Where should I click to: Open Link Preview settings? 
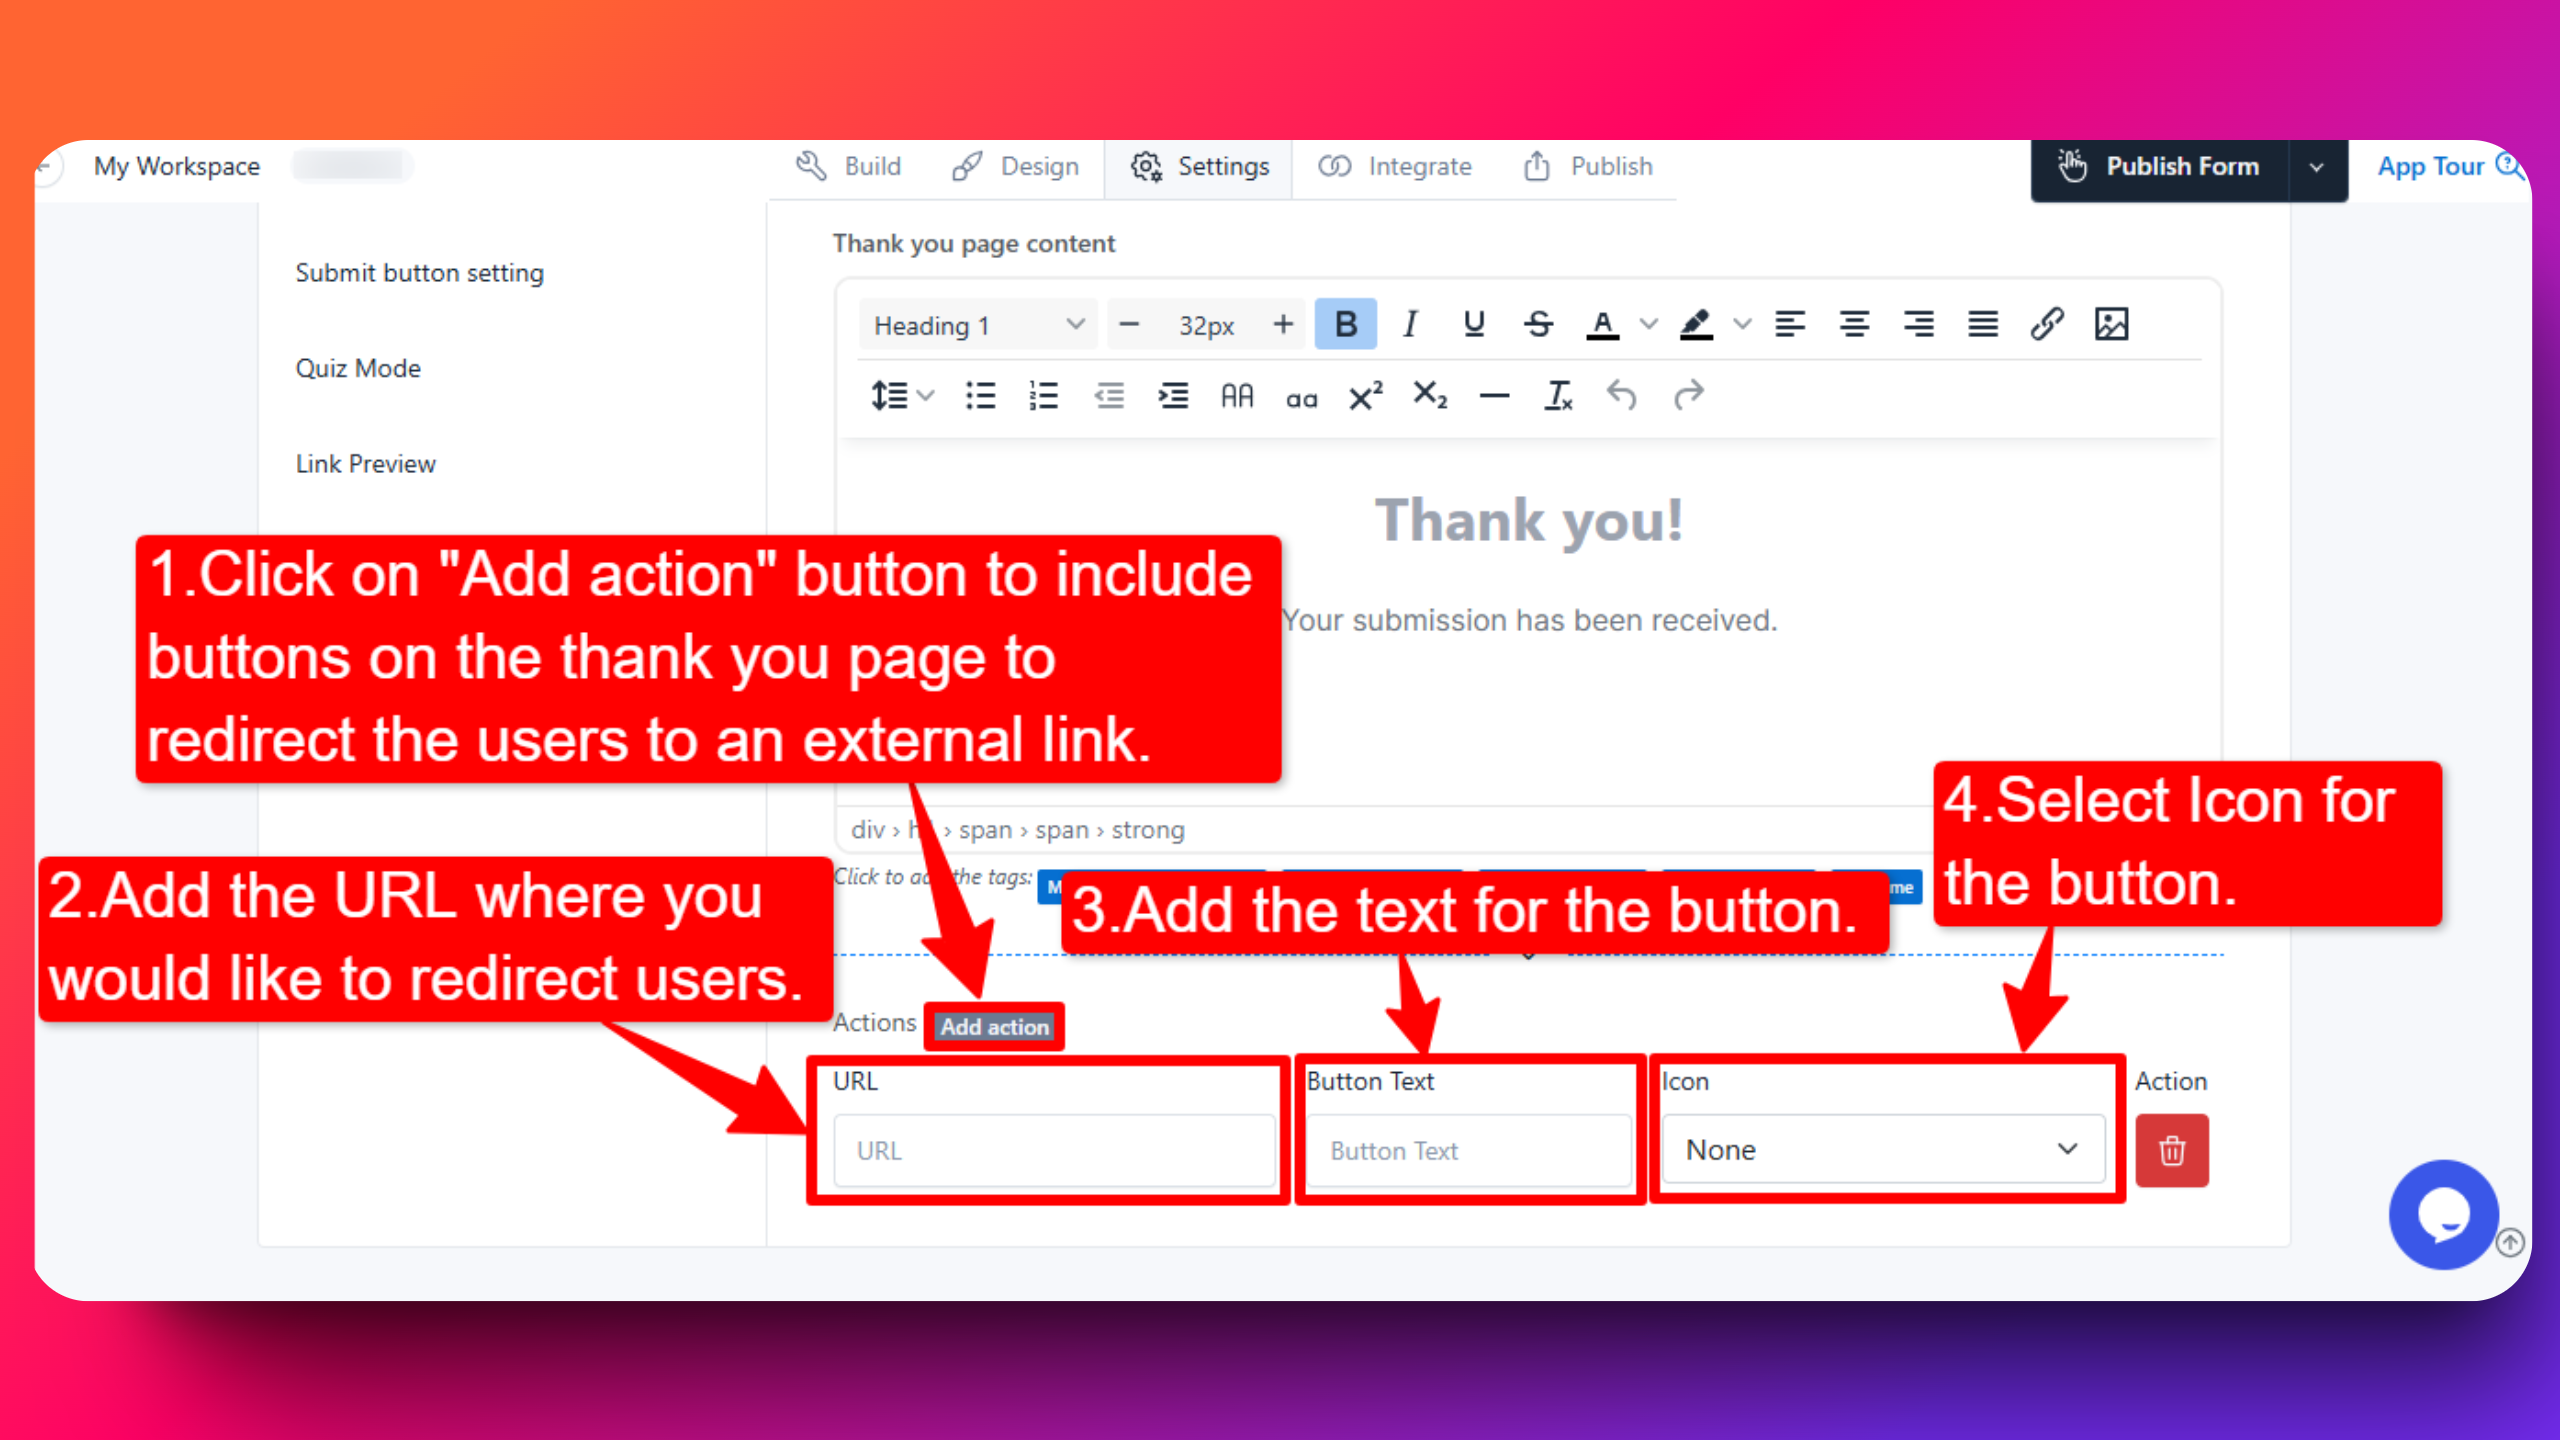(366, 464)
